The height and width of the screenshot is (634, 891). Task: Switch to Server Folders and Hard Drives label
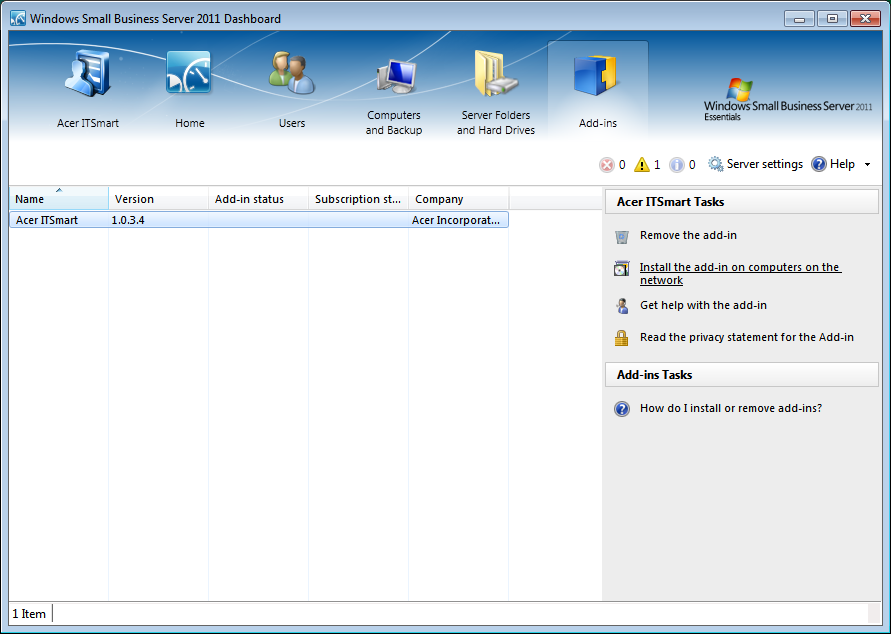tap(496, 123)
